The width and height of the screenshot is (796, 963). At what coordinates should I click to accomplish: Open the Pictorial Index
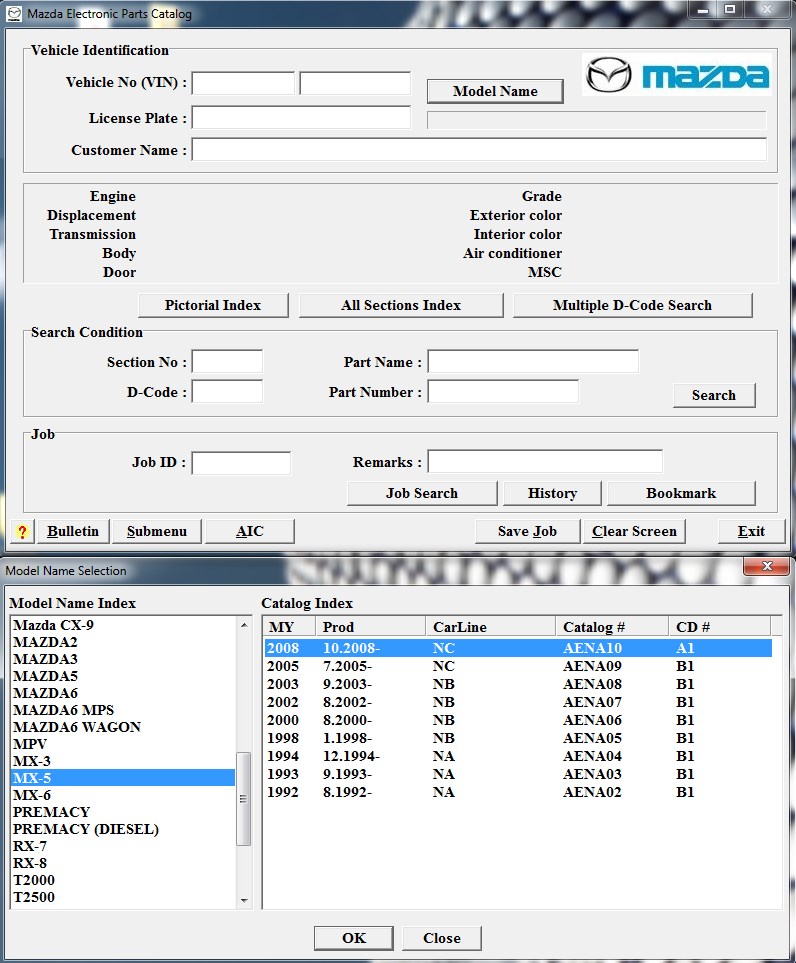pyautogui.click(x=213, y=305)
